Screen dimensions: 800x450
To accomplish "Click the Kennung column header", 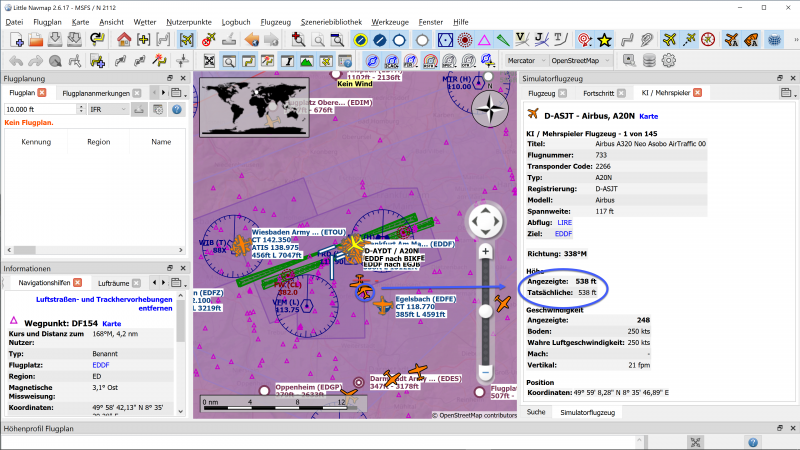I will pos(36,142).
